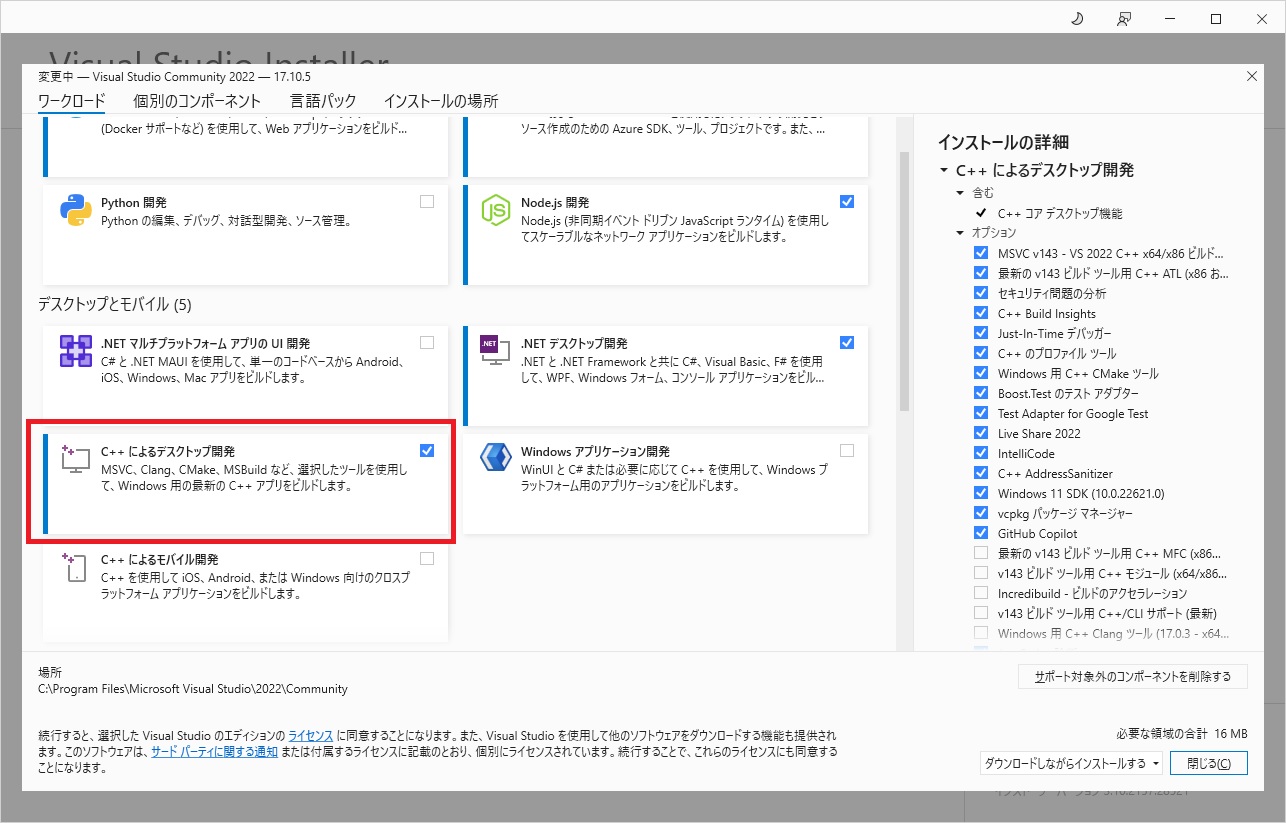The height and width of the screenshot is (823, 1286).
Task: Uncheck the IntelliCode option
Action: (x=980, y=453)
